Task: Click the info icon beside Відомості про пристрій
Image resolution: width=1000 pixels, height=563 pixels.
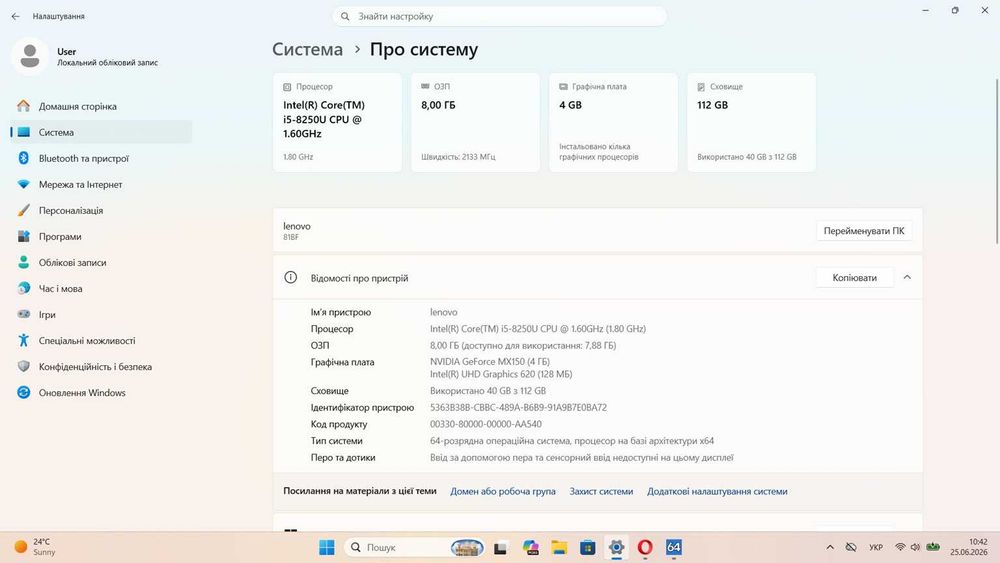Action: tap(290, 277)
